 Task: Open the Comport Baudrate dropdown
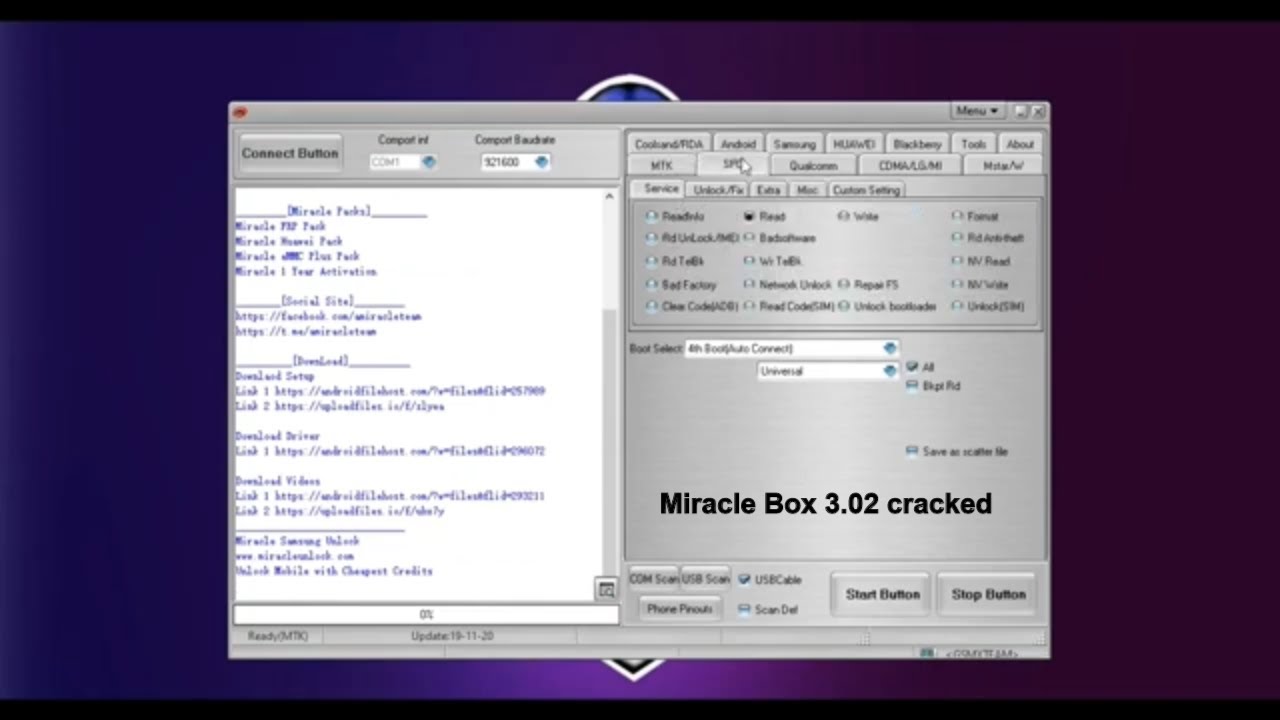pos(542,162)
